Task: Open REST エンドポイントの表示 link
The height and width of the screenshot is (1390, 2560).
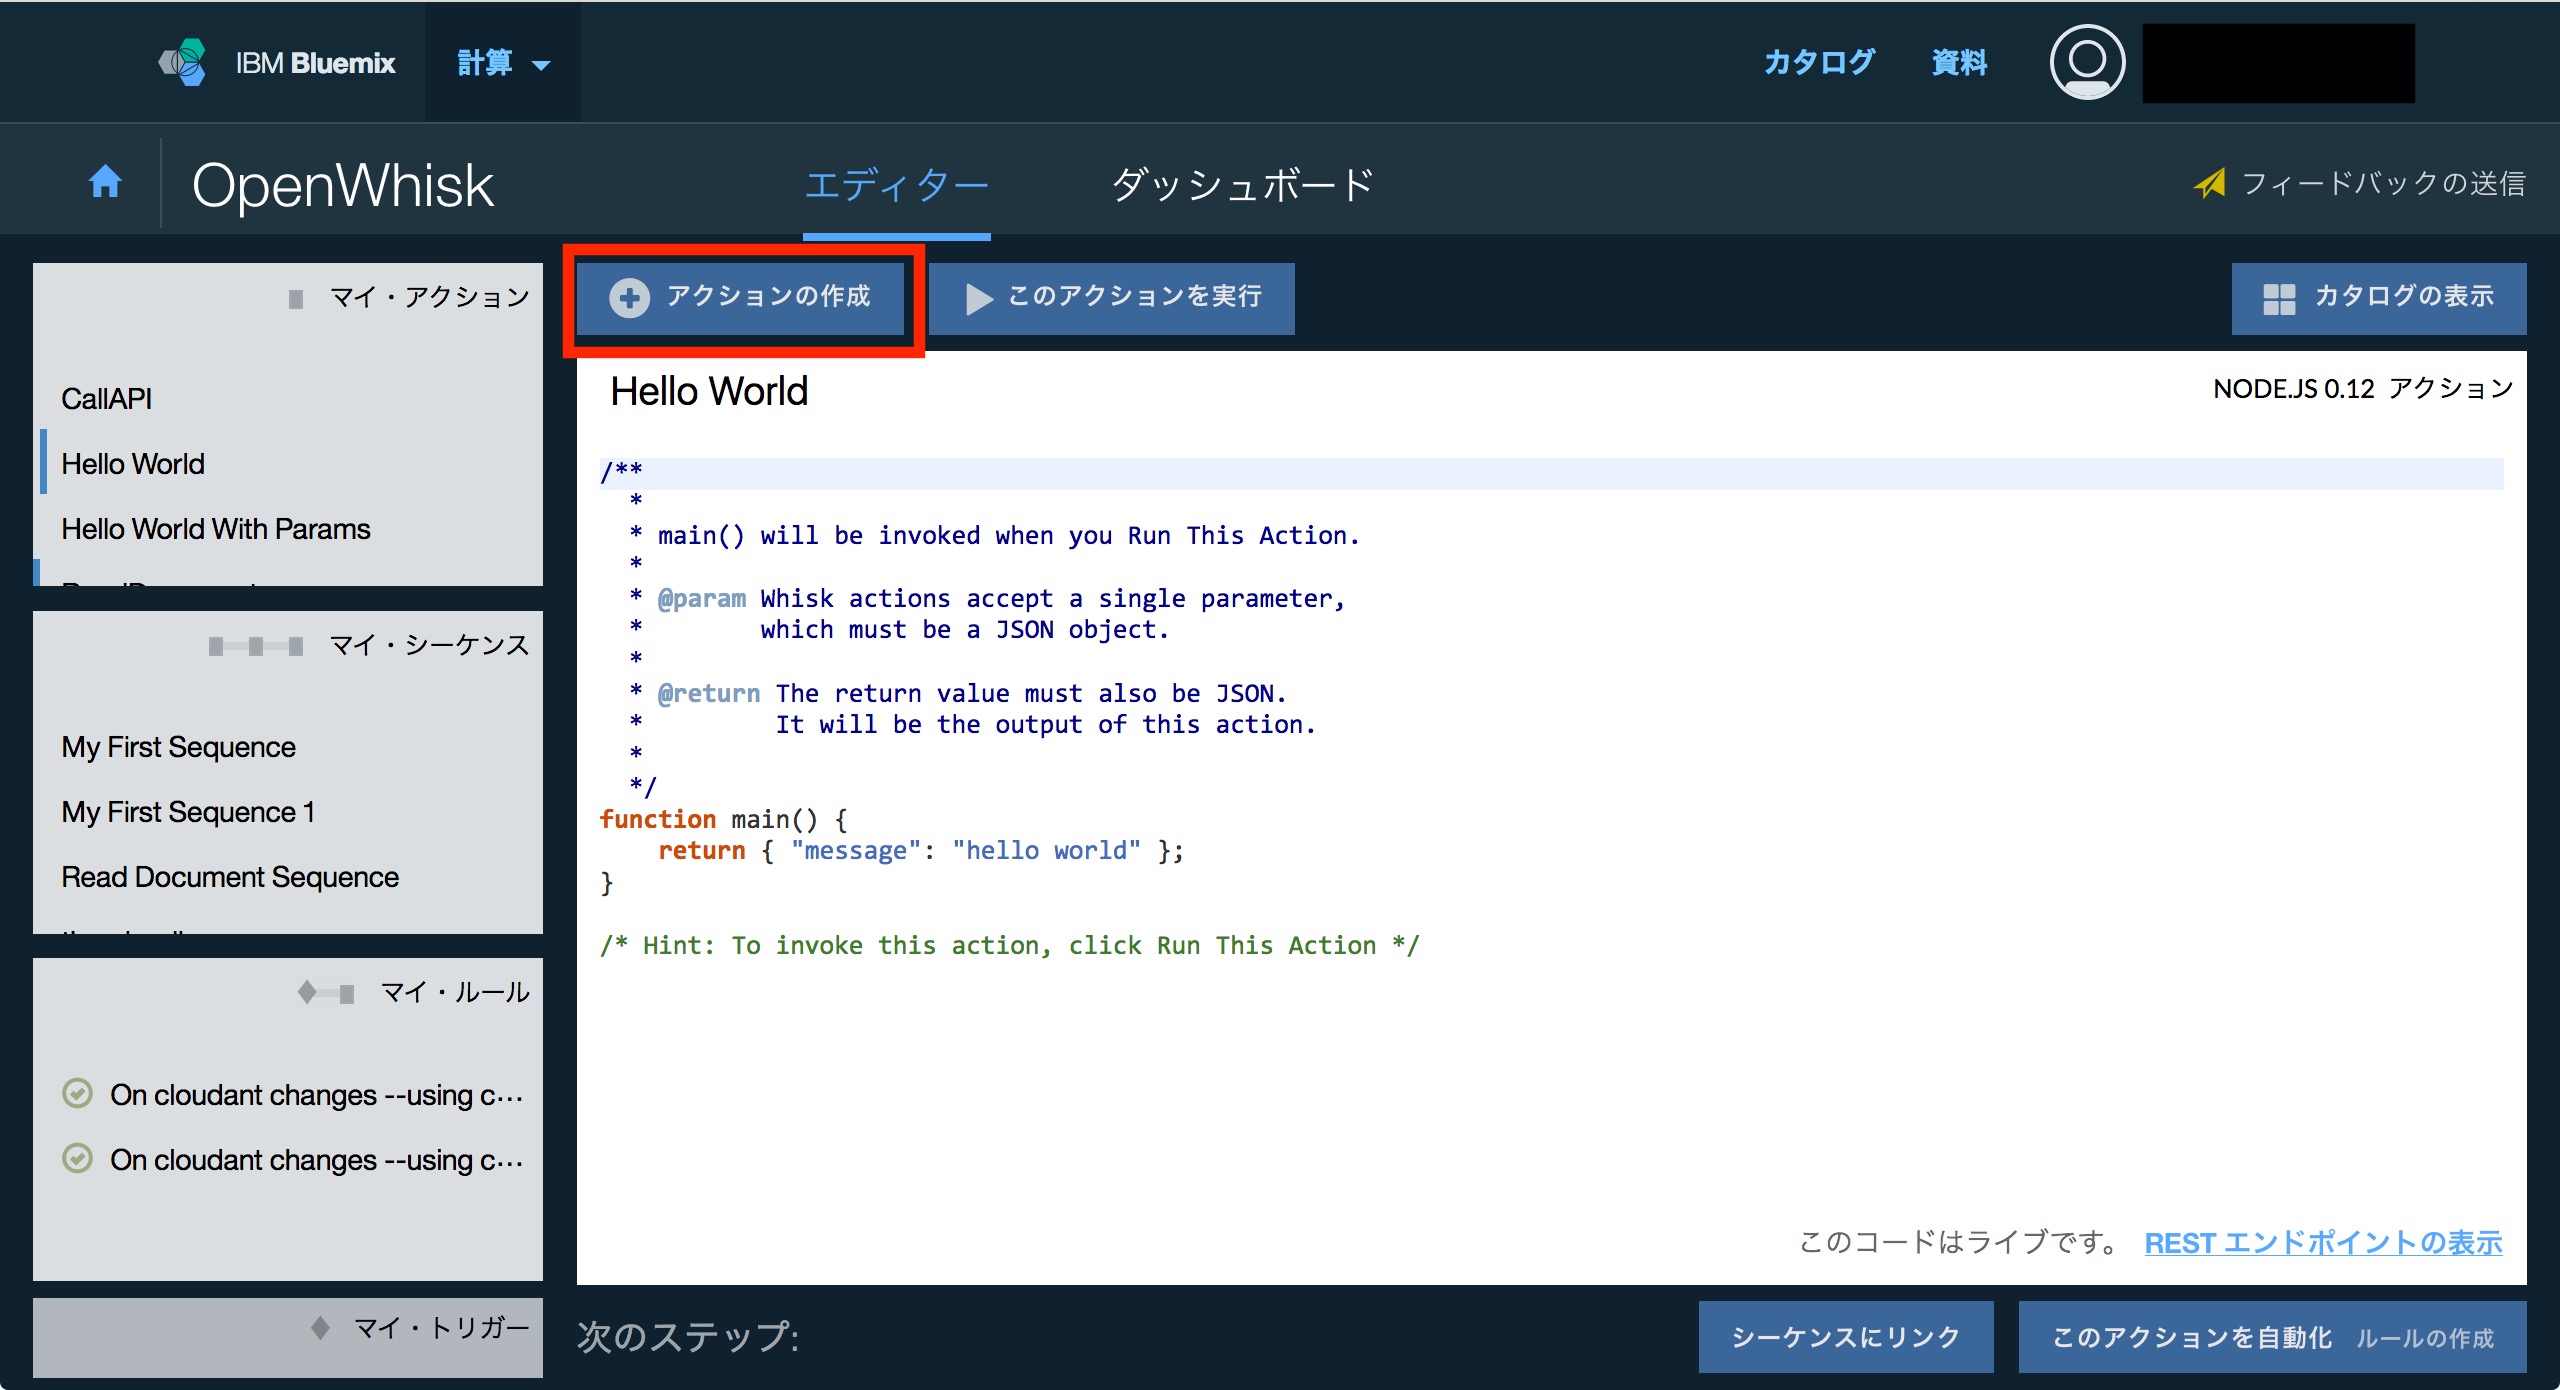Action: [x=2323, y=1243]
